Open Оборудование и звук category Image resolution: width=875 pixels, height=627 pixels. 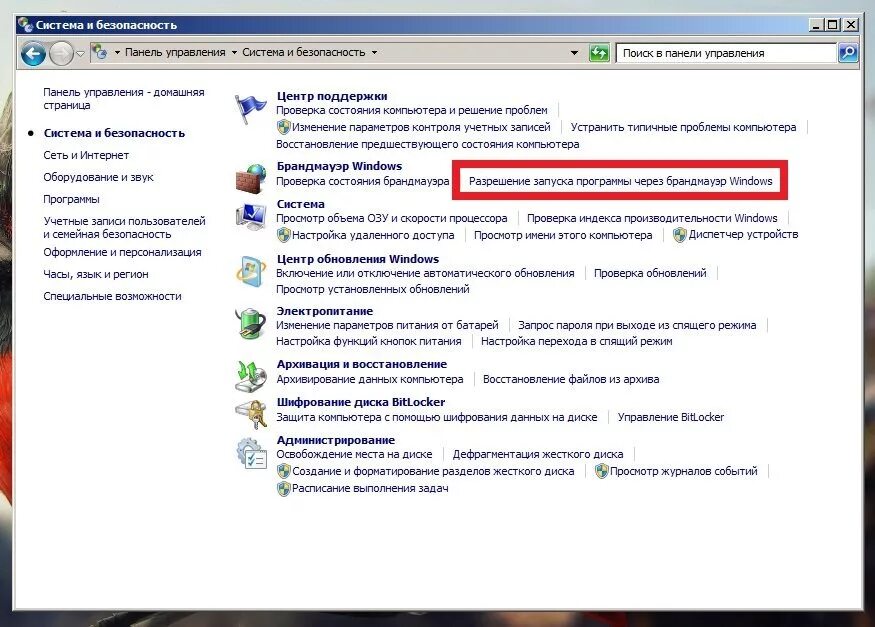98,177
